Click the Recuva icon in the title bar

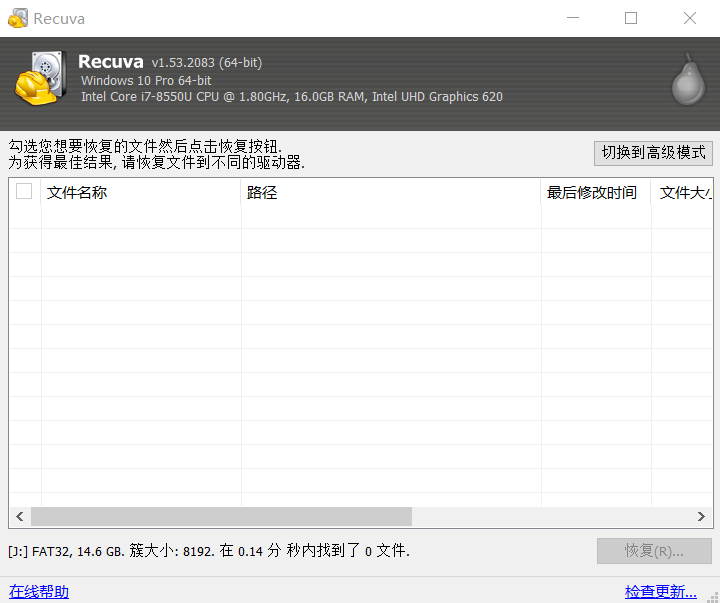click(17, 18)
